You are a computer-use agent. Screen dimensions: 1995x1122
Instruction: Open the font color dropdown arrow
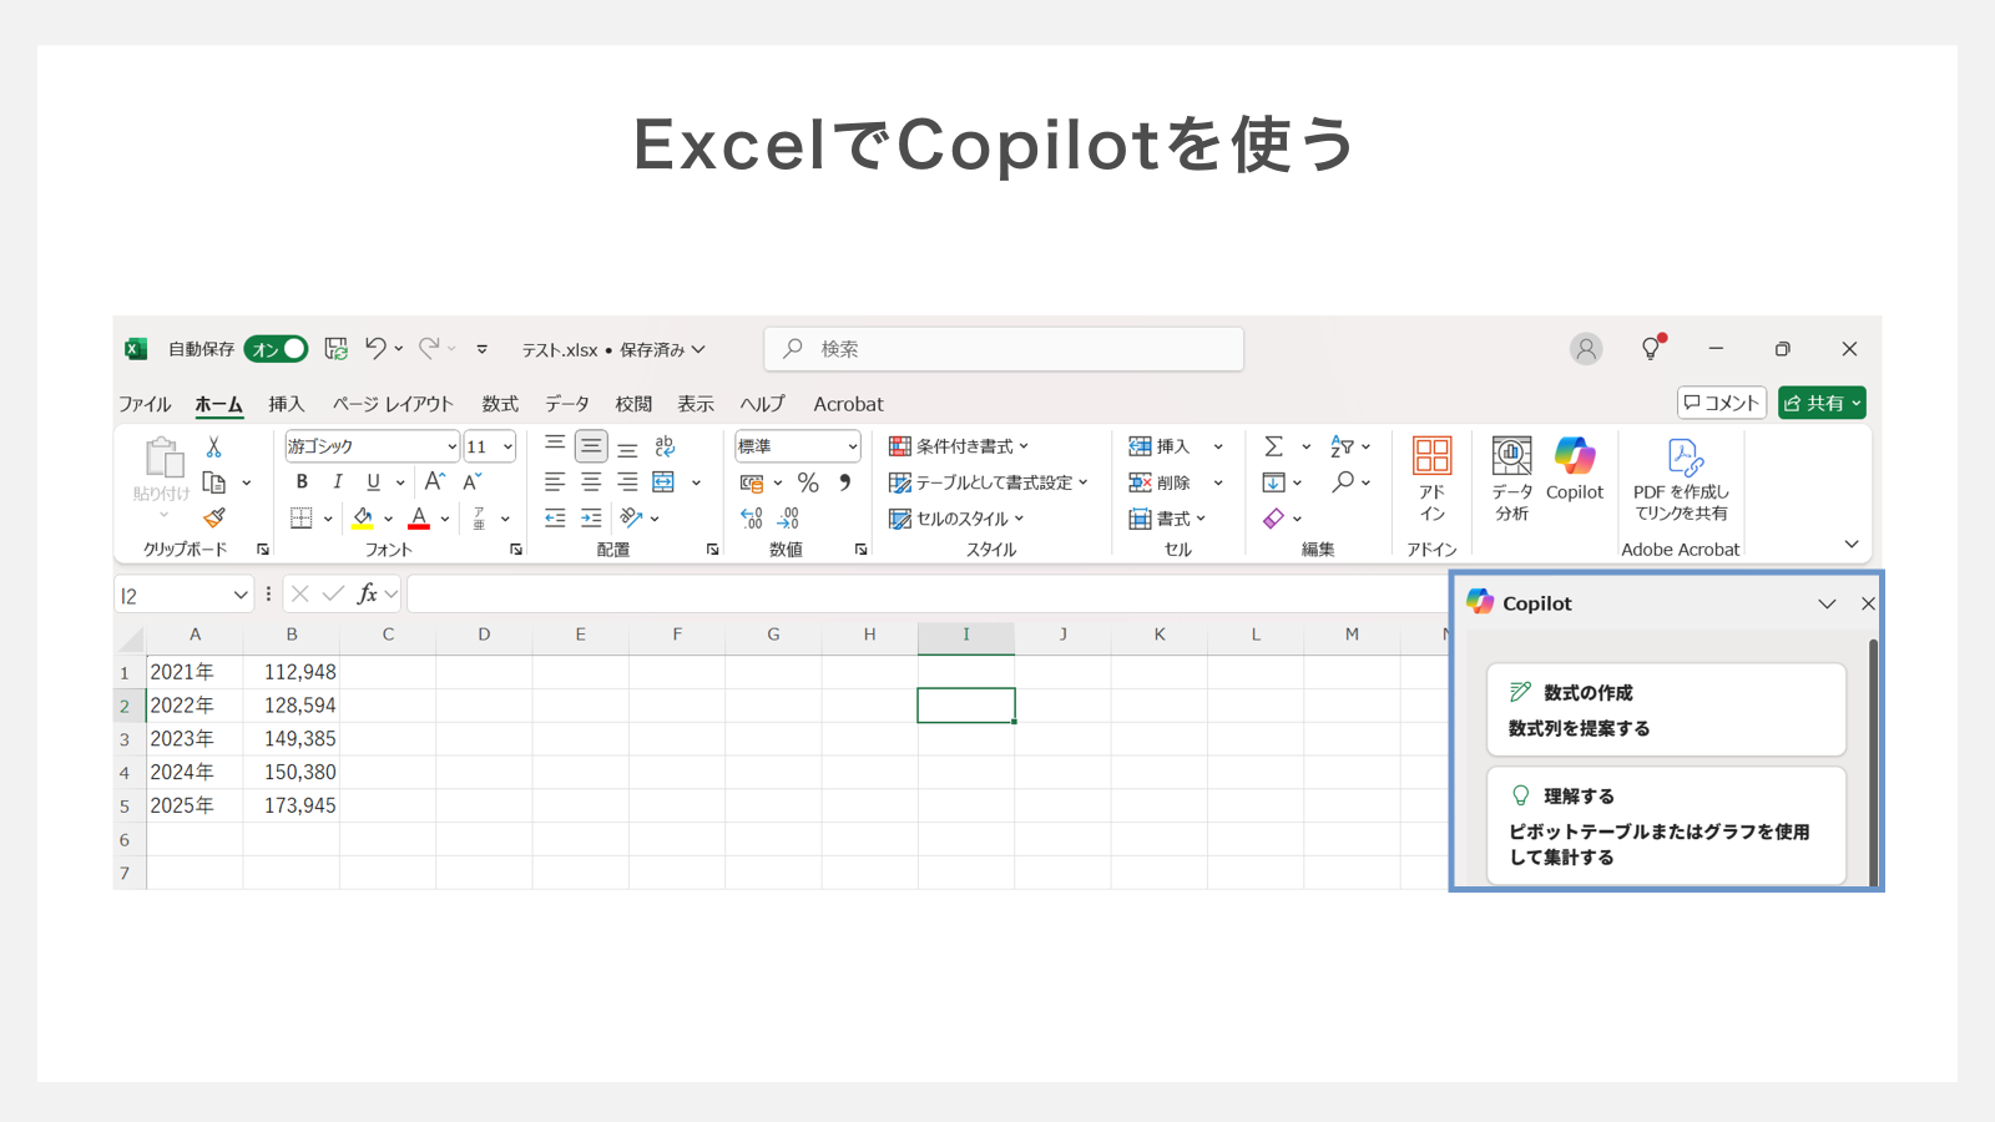(x=445, y=519)
